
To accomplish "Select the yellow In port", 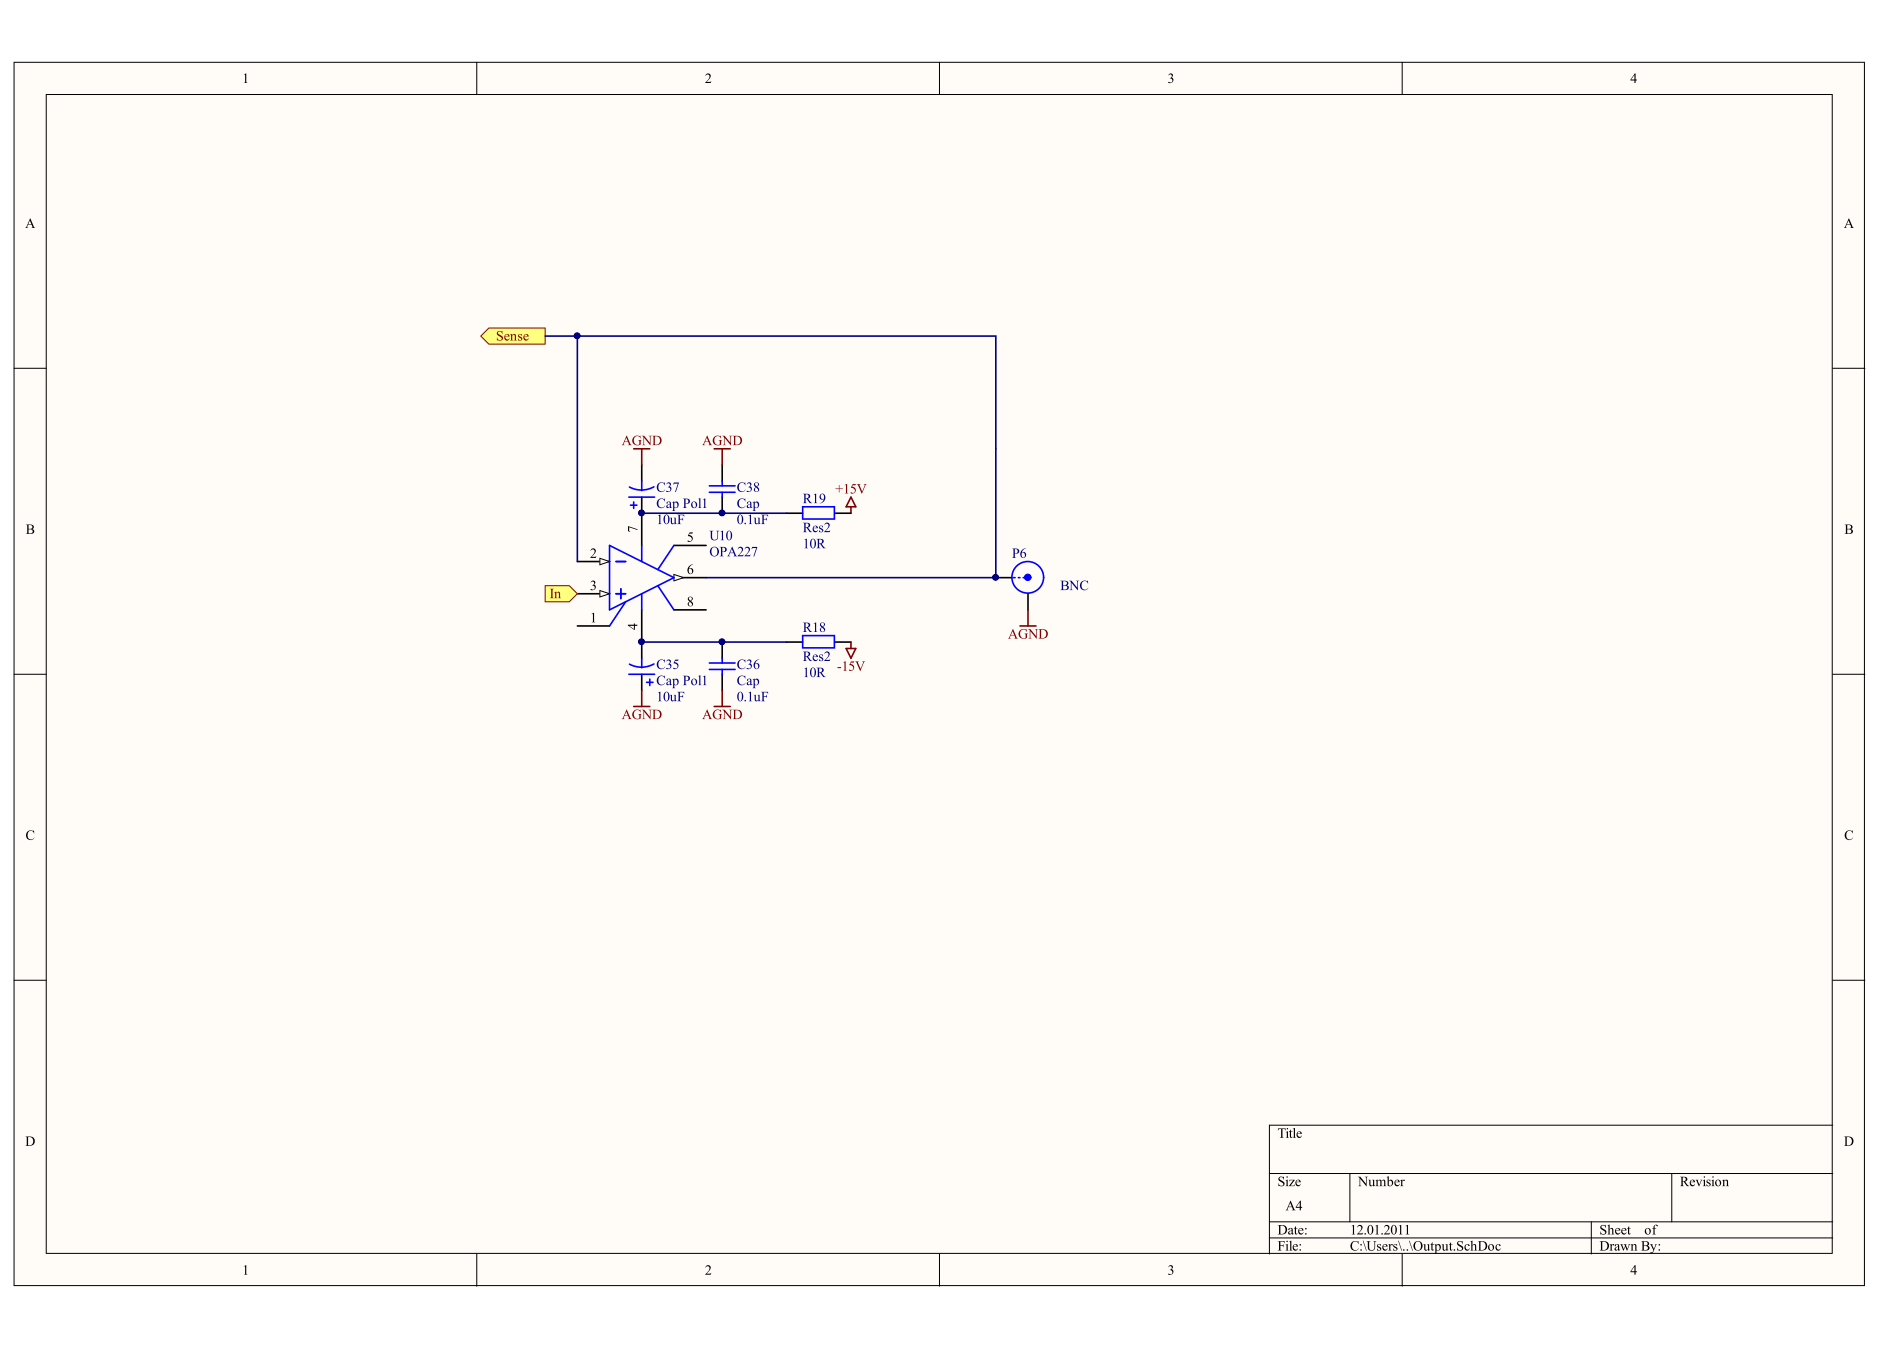I will coord(560,593).
